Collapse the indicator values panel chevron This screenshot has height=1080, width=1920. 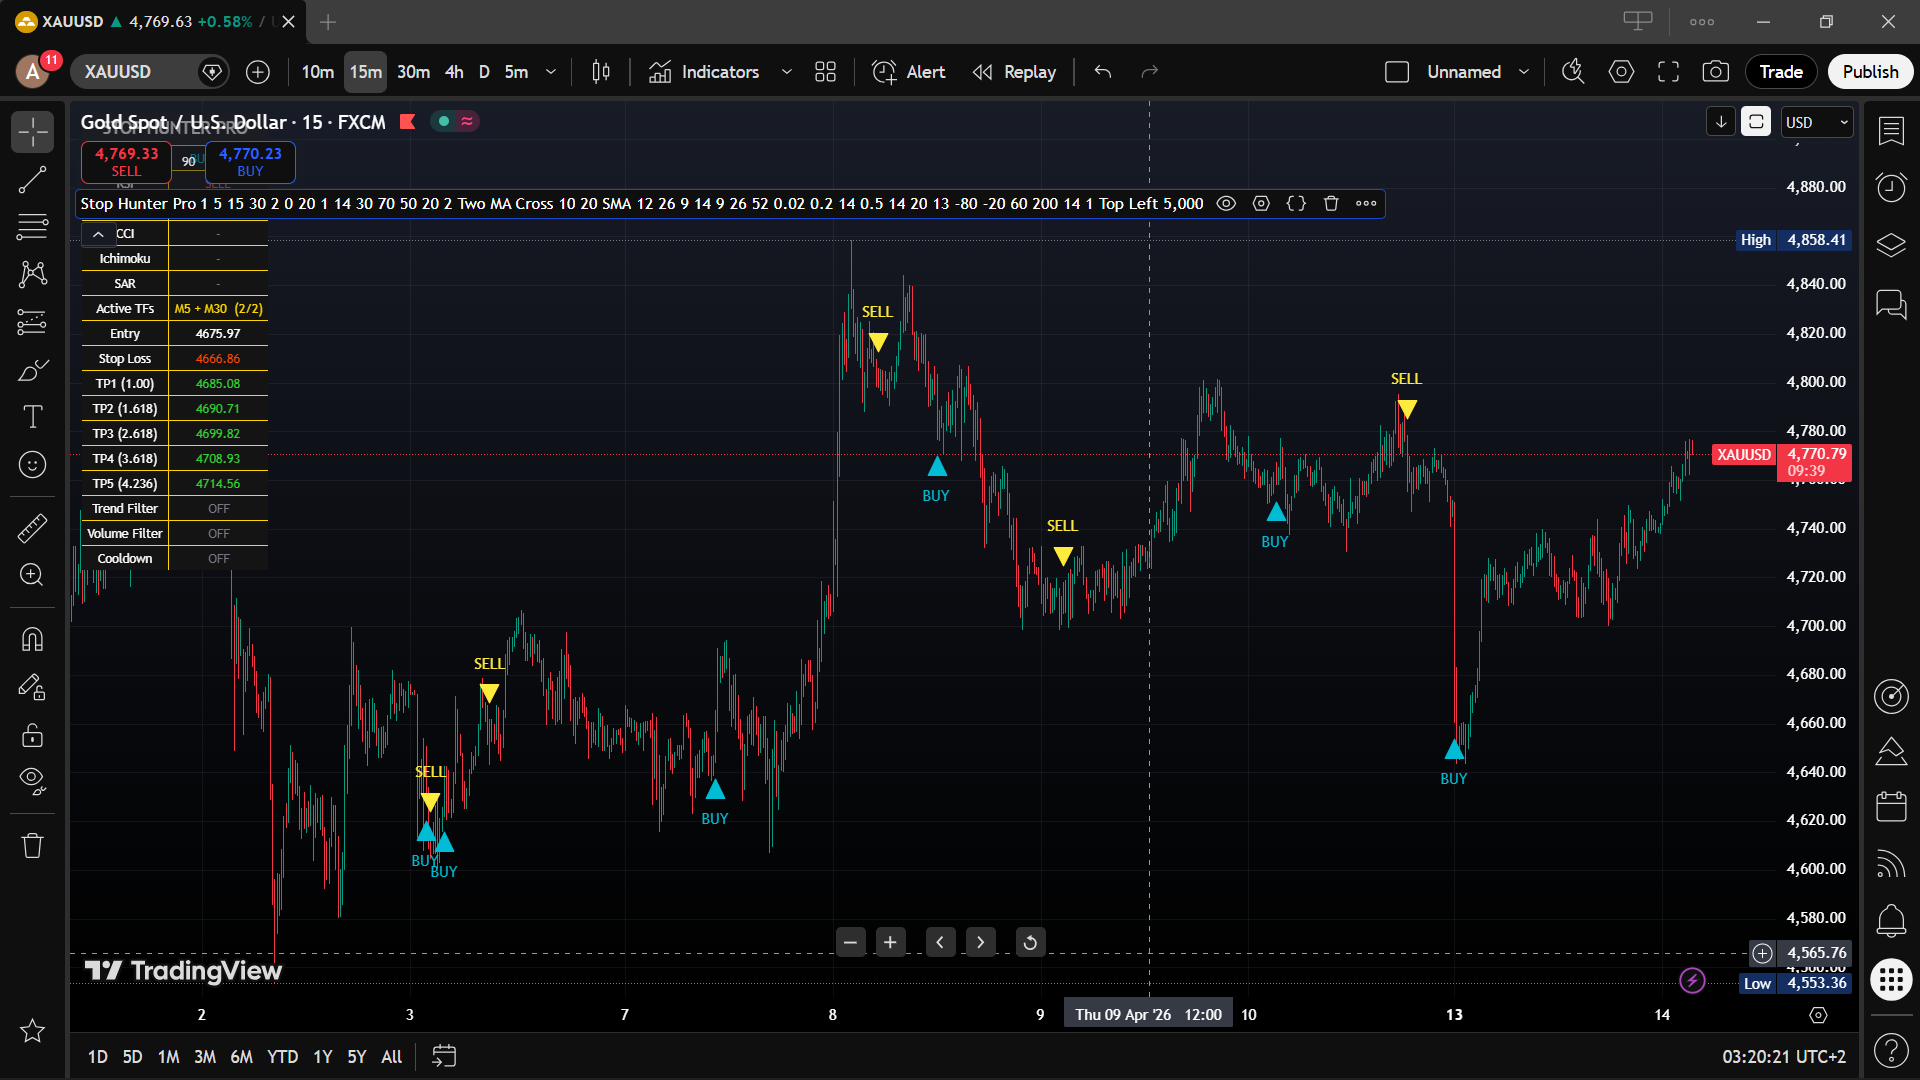coord(98,233)
